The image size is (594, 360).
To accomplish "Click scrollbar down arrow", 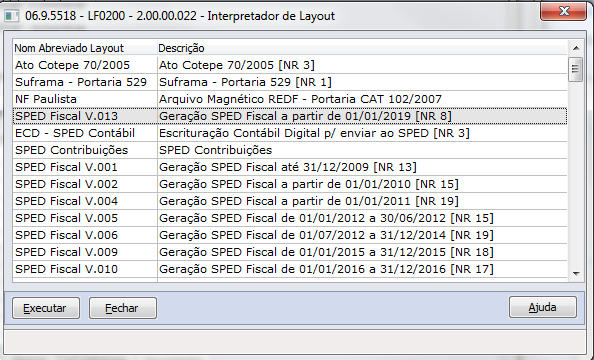I will [x=576, y=273].
